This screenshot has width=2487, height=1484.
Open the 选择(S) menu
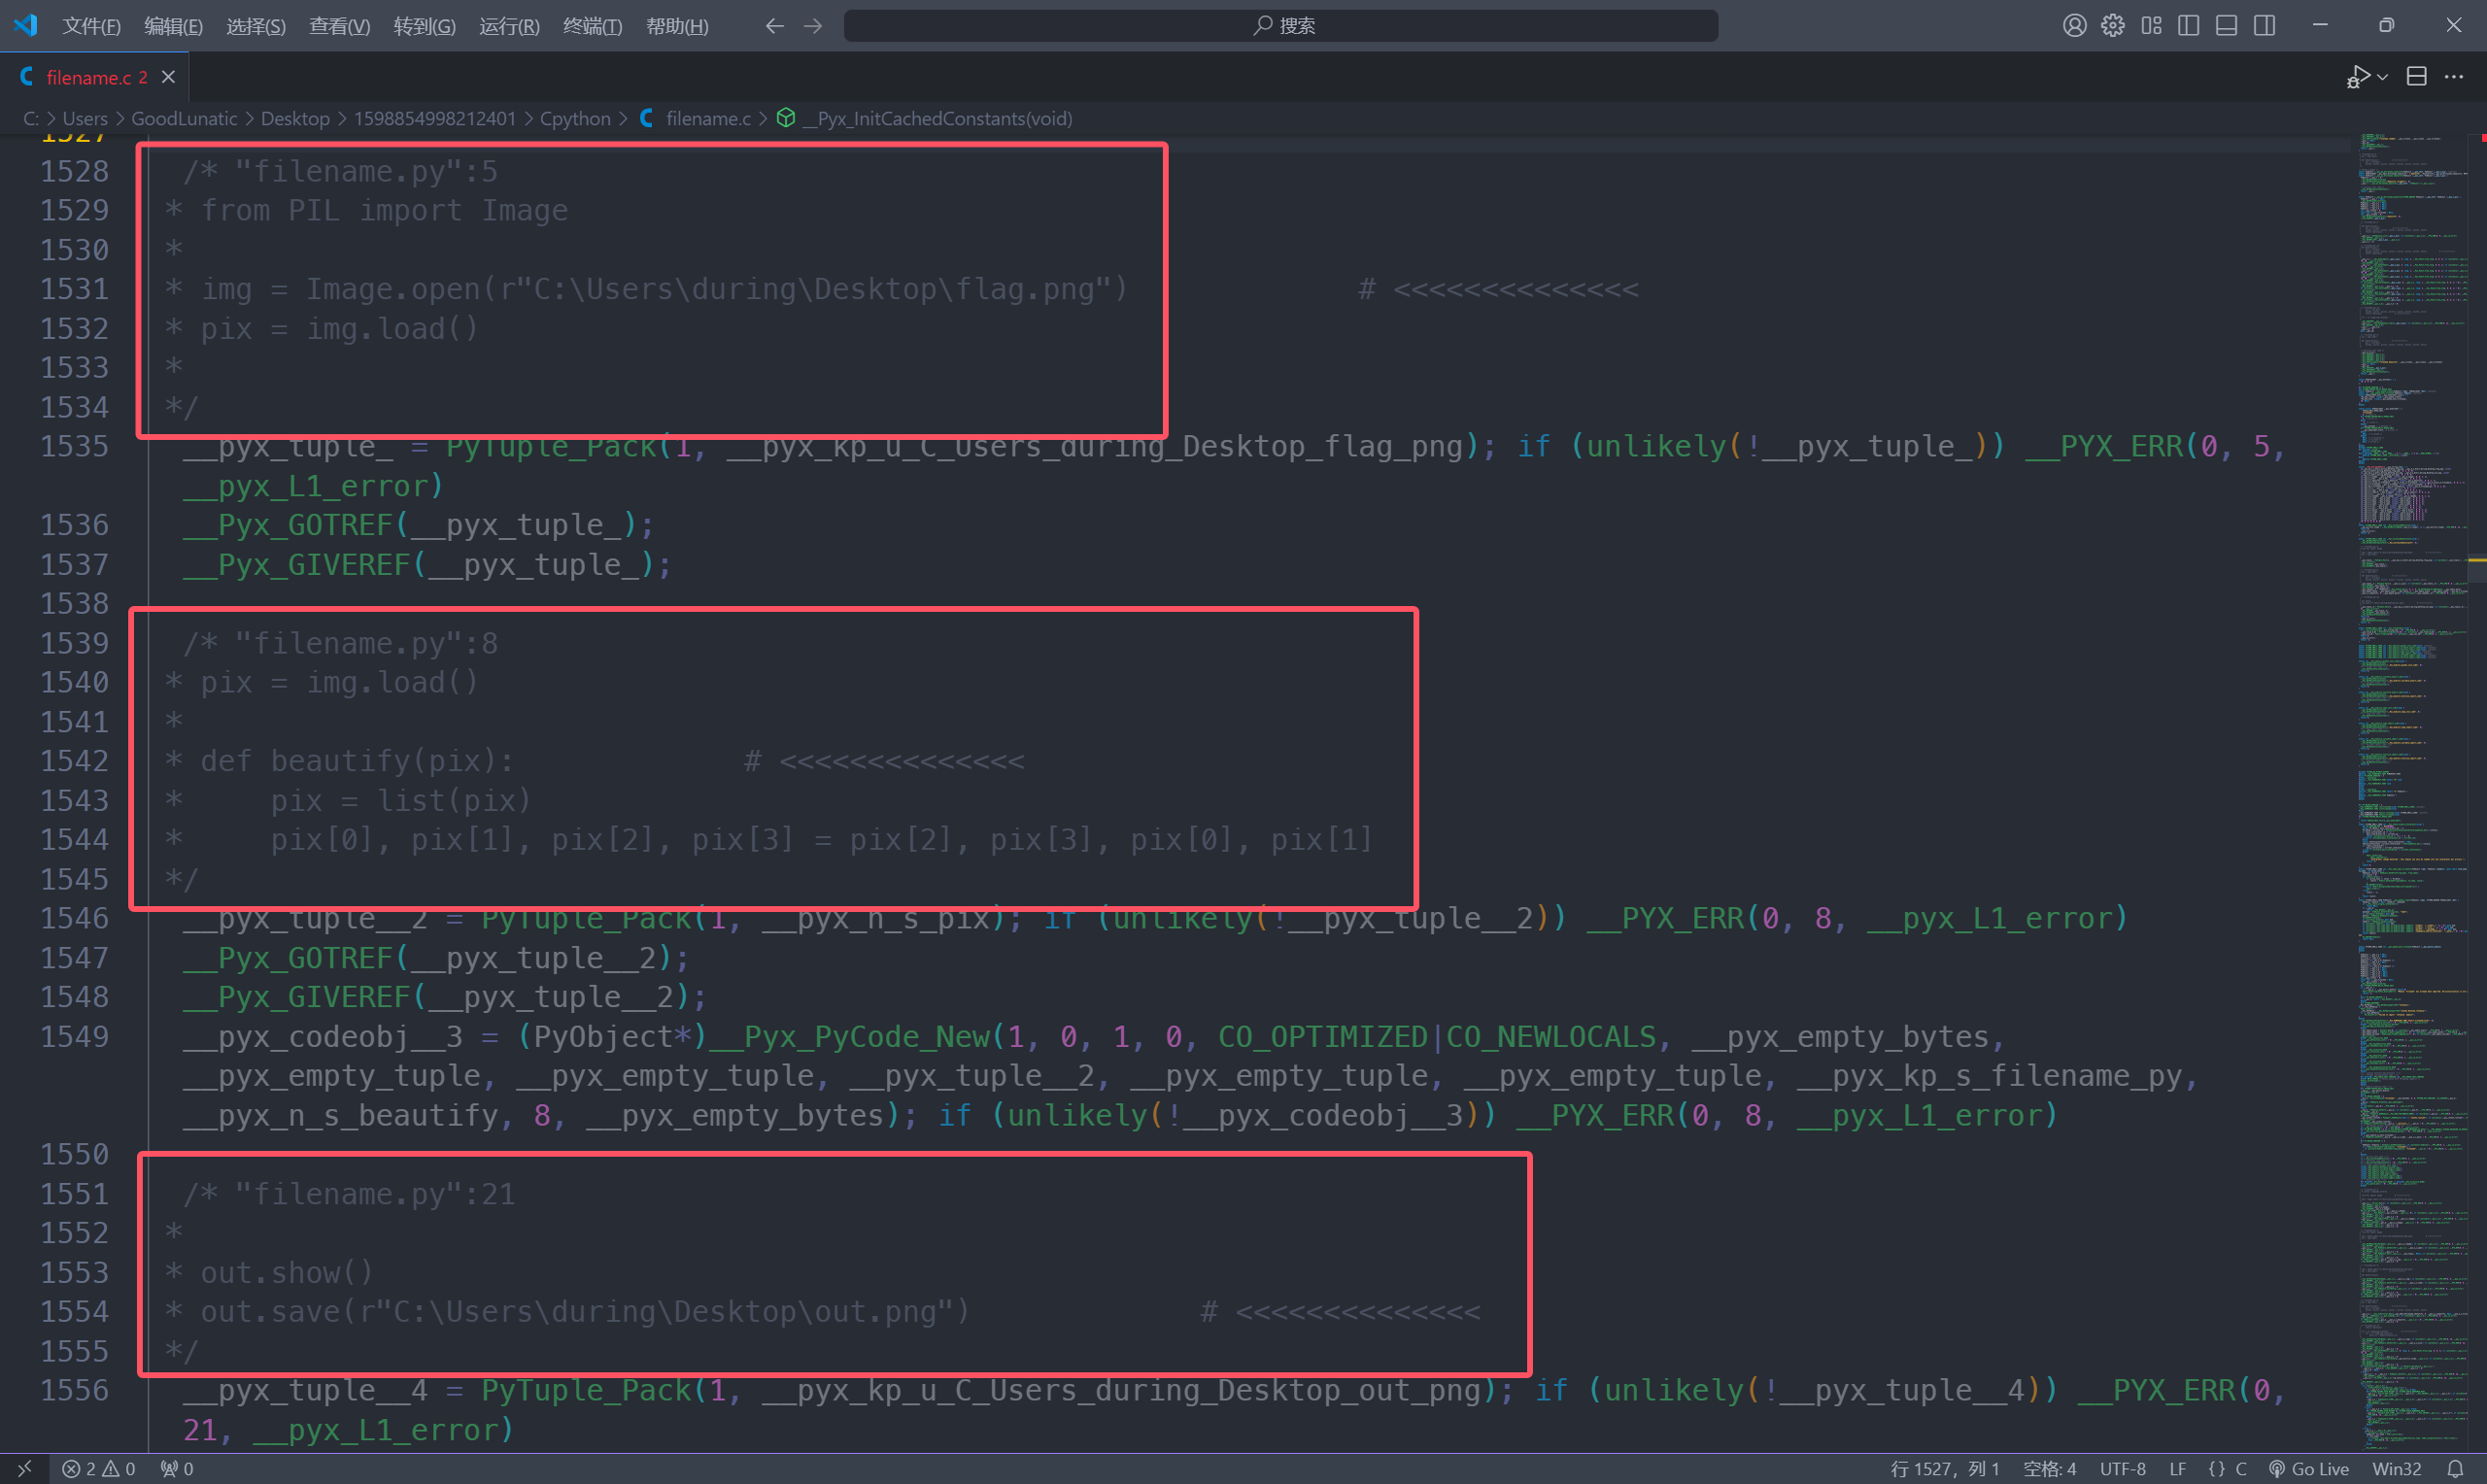coord(256,26)
